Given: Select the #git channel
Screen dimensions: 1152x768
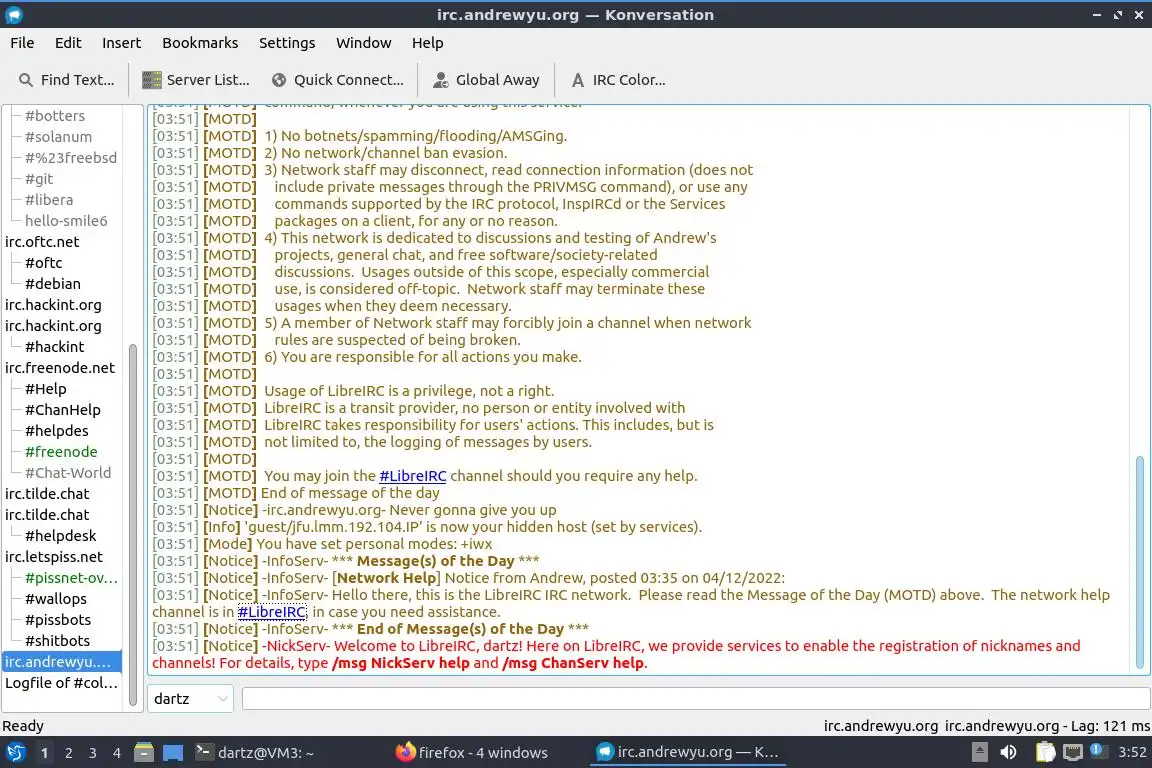Looking at the screenshot, I should (39, 179).
